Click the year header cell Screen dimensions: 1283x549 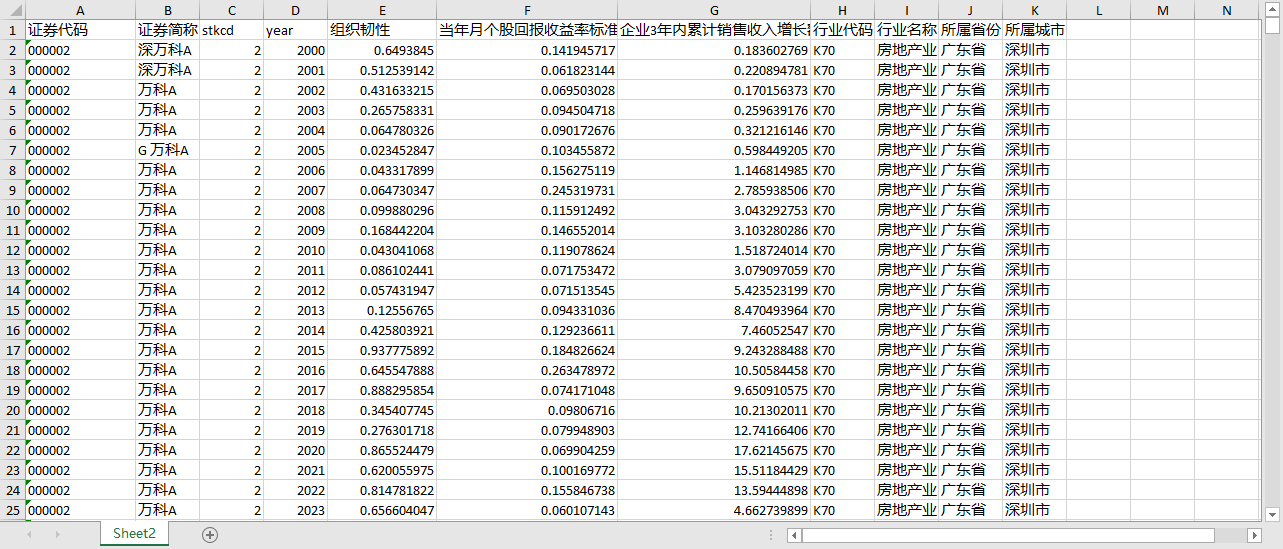(295, 30)
